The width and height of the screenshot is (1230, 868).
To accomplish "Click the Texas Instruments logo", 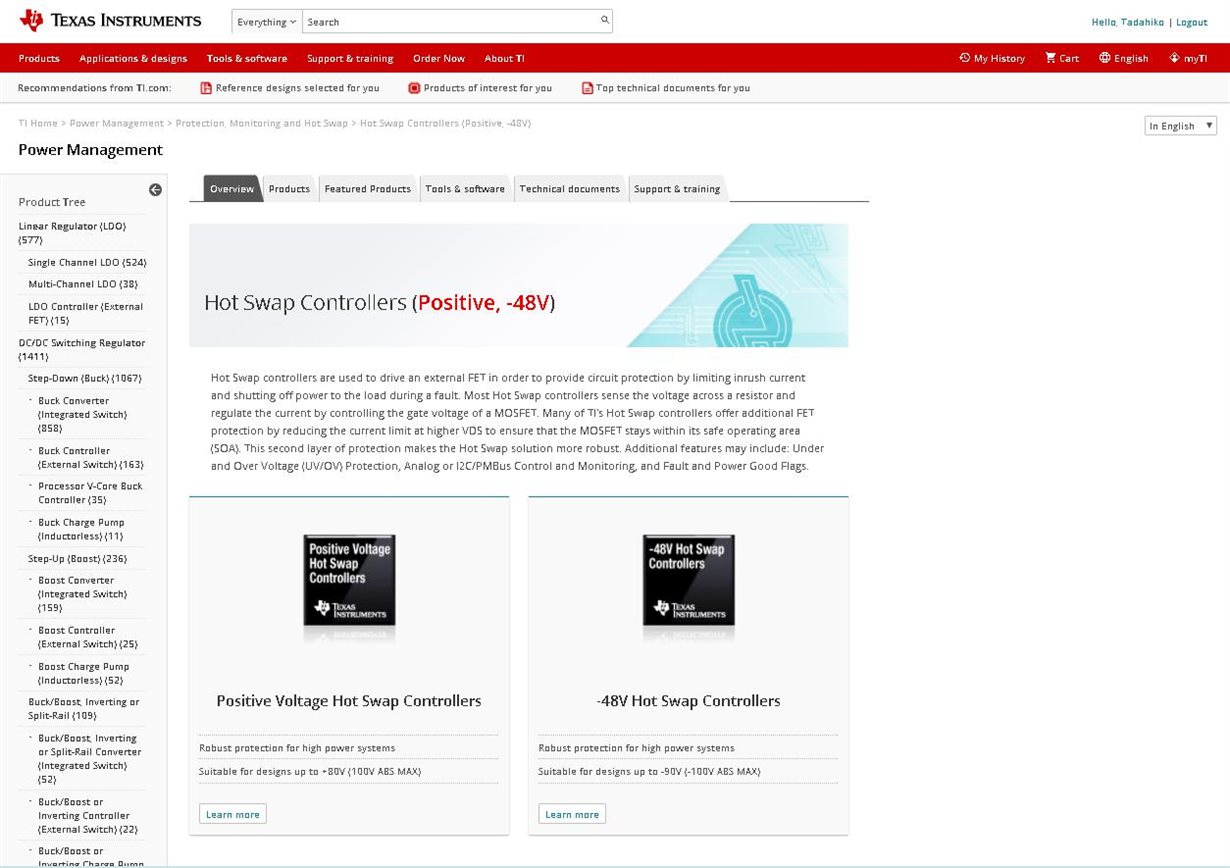I will click(110, 20).
